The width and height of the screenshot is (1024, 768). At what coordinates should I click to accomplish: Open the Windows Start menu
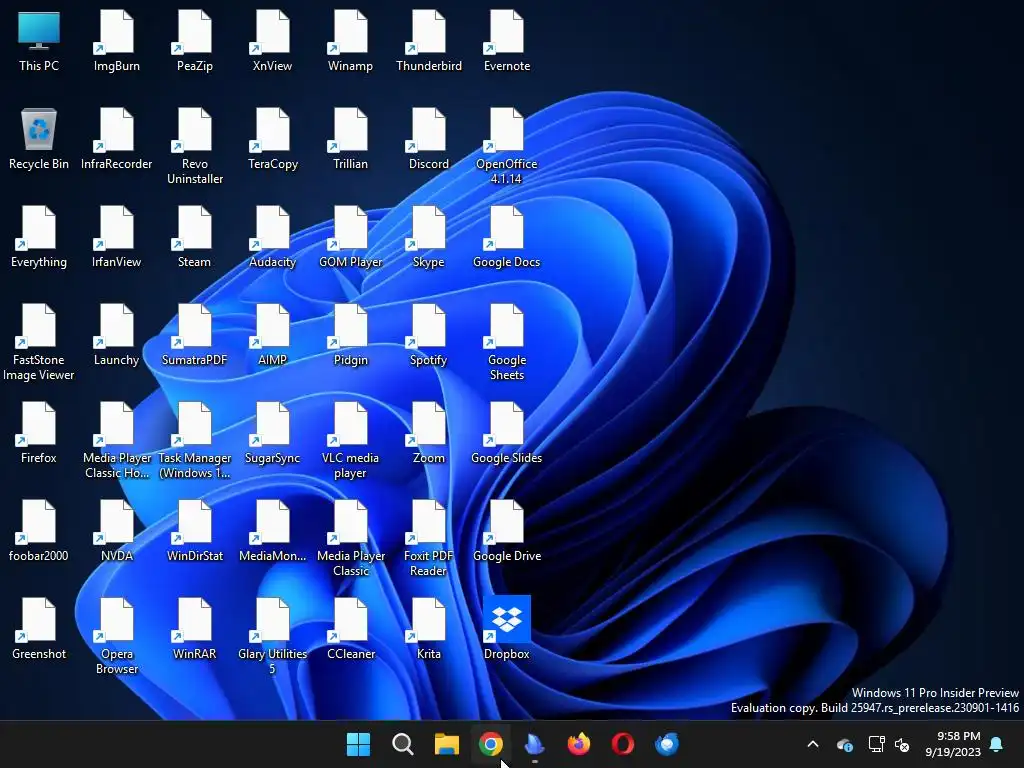point(359,744)
